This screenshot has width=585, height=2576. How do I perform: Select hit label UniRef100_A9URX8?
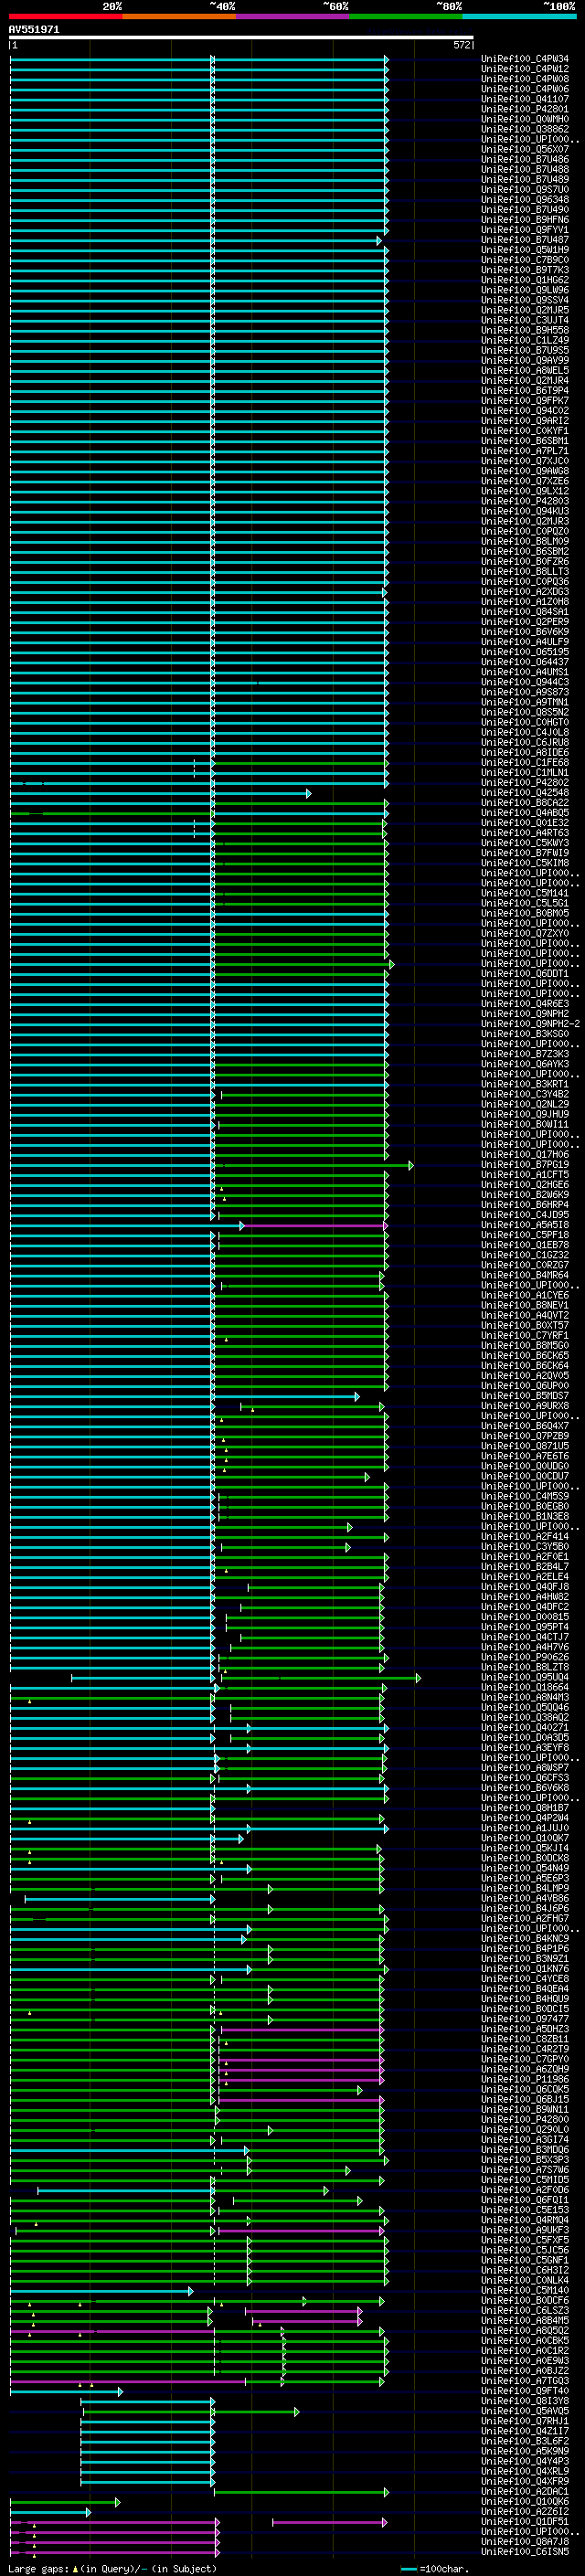coord(525,1406)
